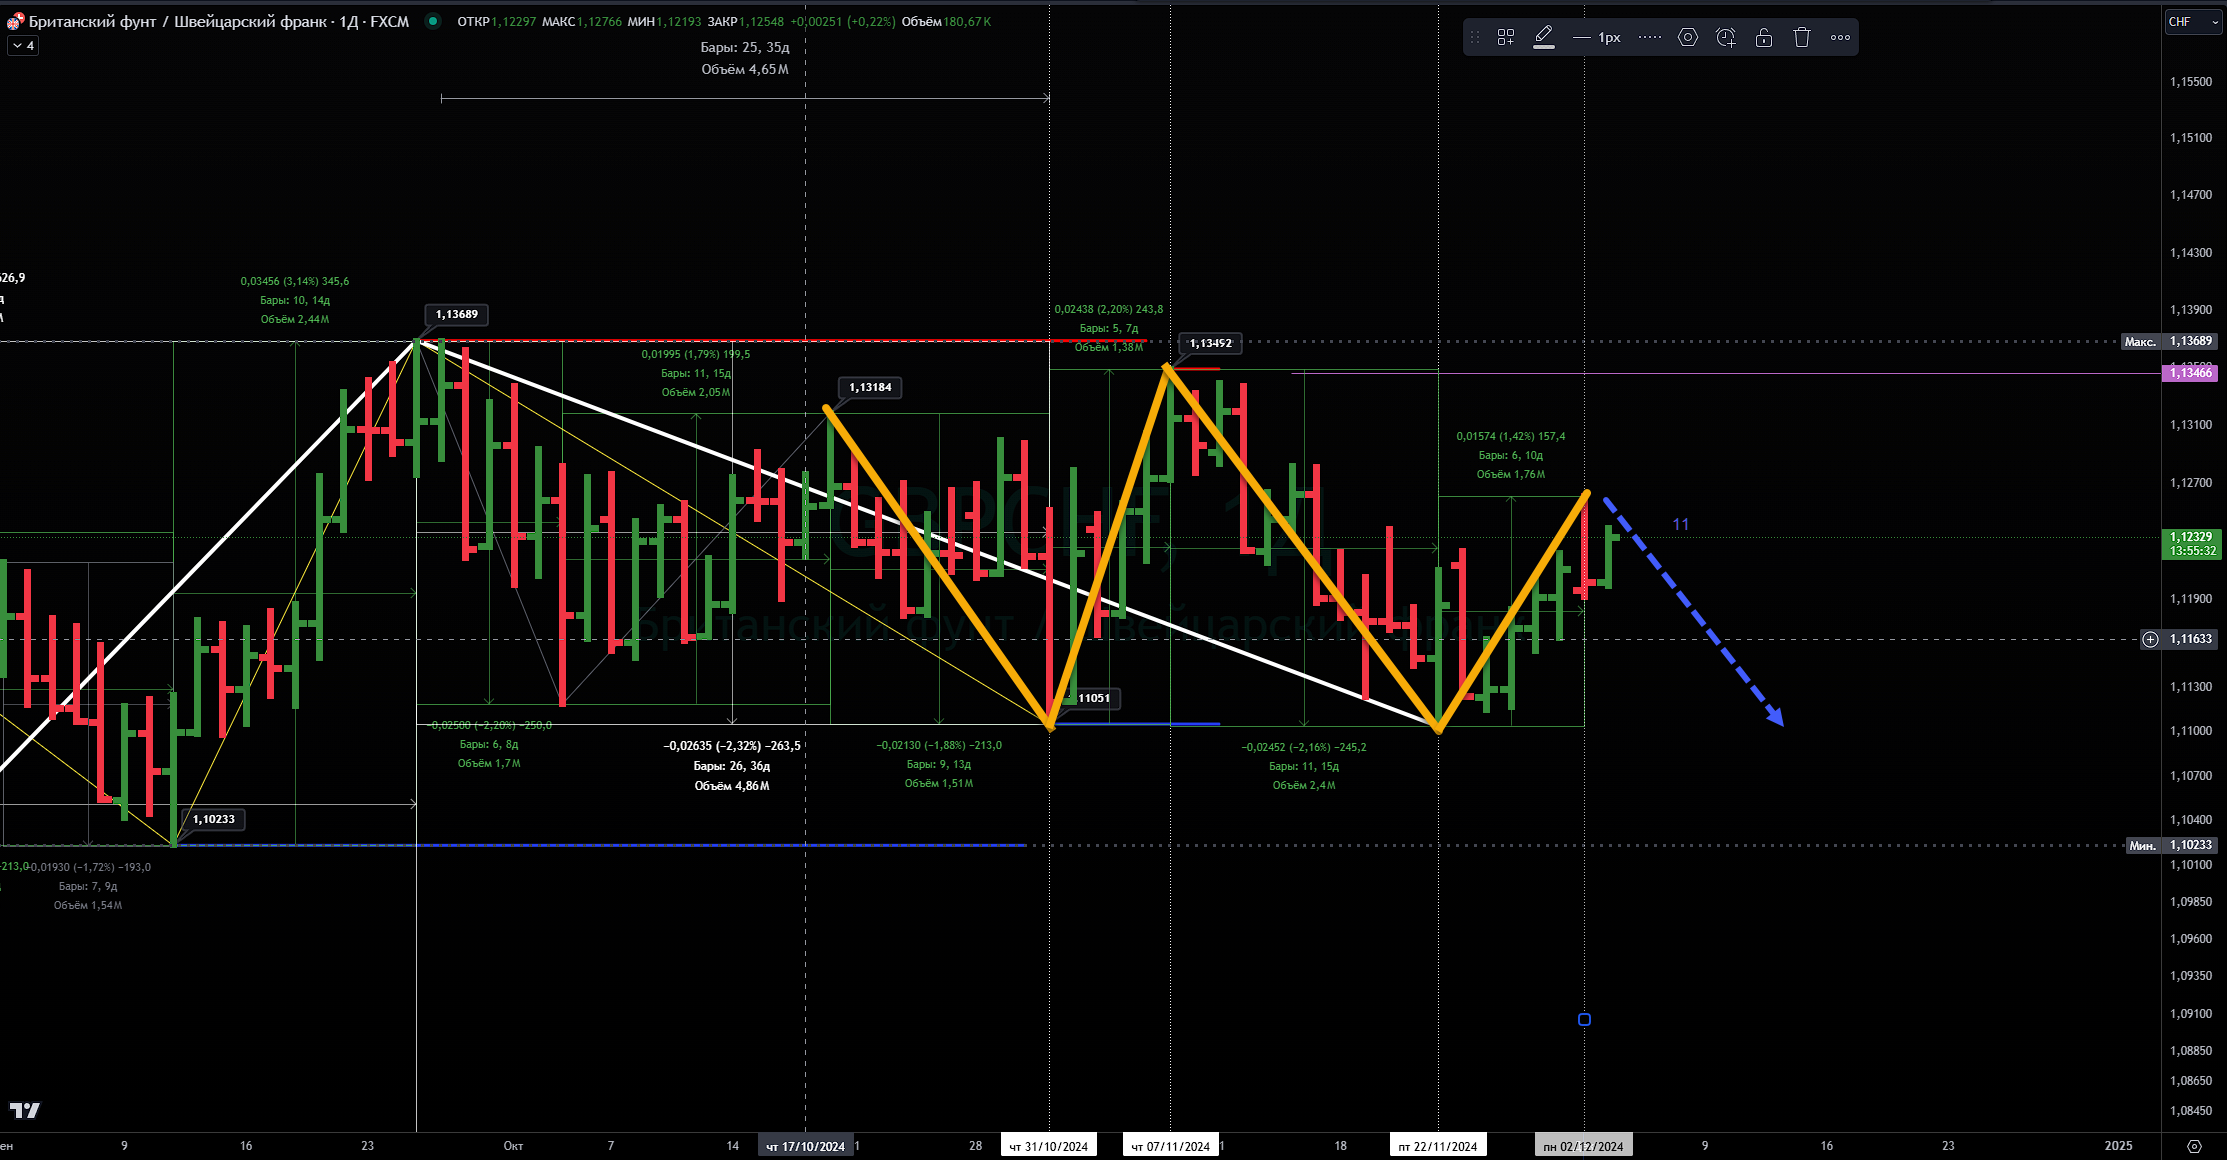Click the −0,02452 (−2,16%) −245,2 label
The width and height of the screenshot is (2227, 1160).
coord(1304,747)
